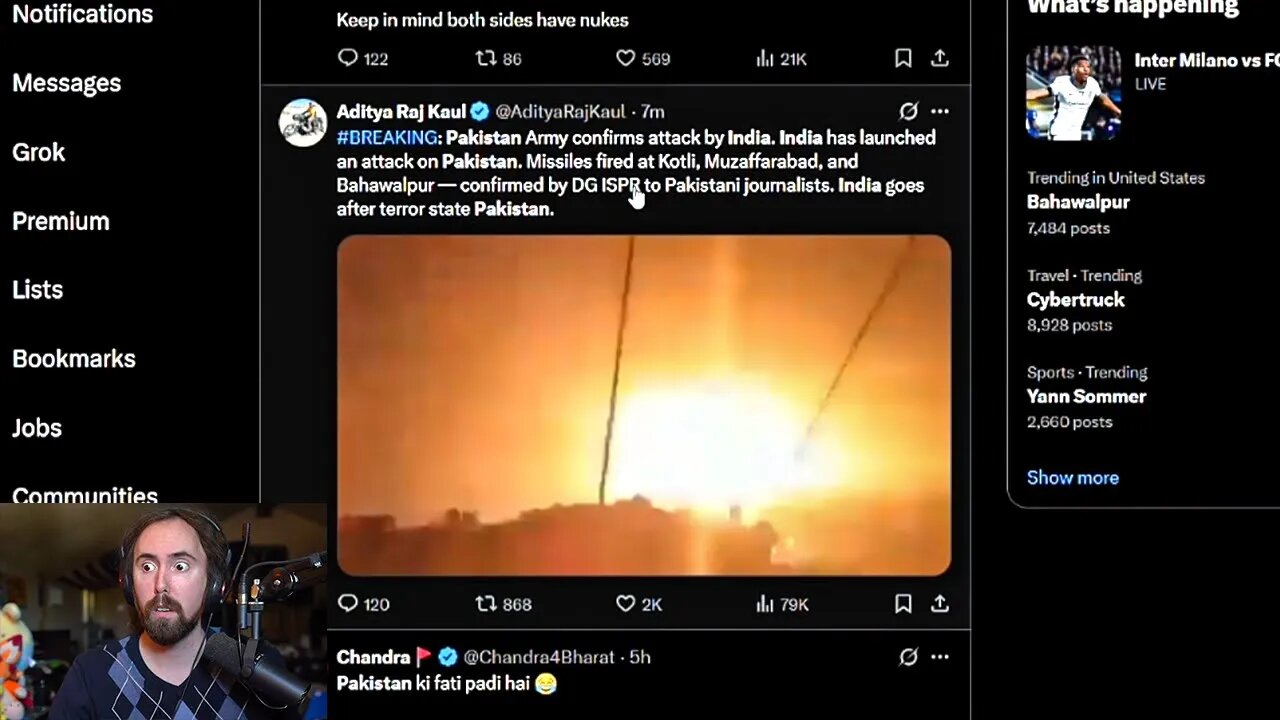The height and width of the screenshot is (720, 1280).
Task: Bookmark Aditya Raj Kaul's tweet
Action: pos(903,604)
